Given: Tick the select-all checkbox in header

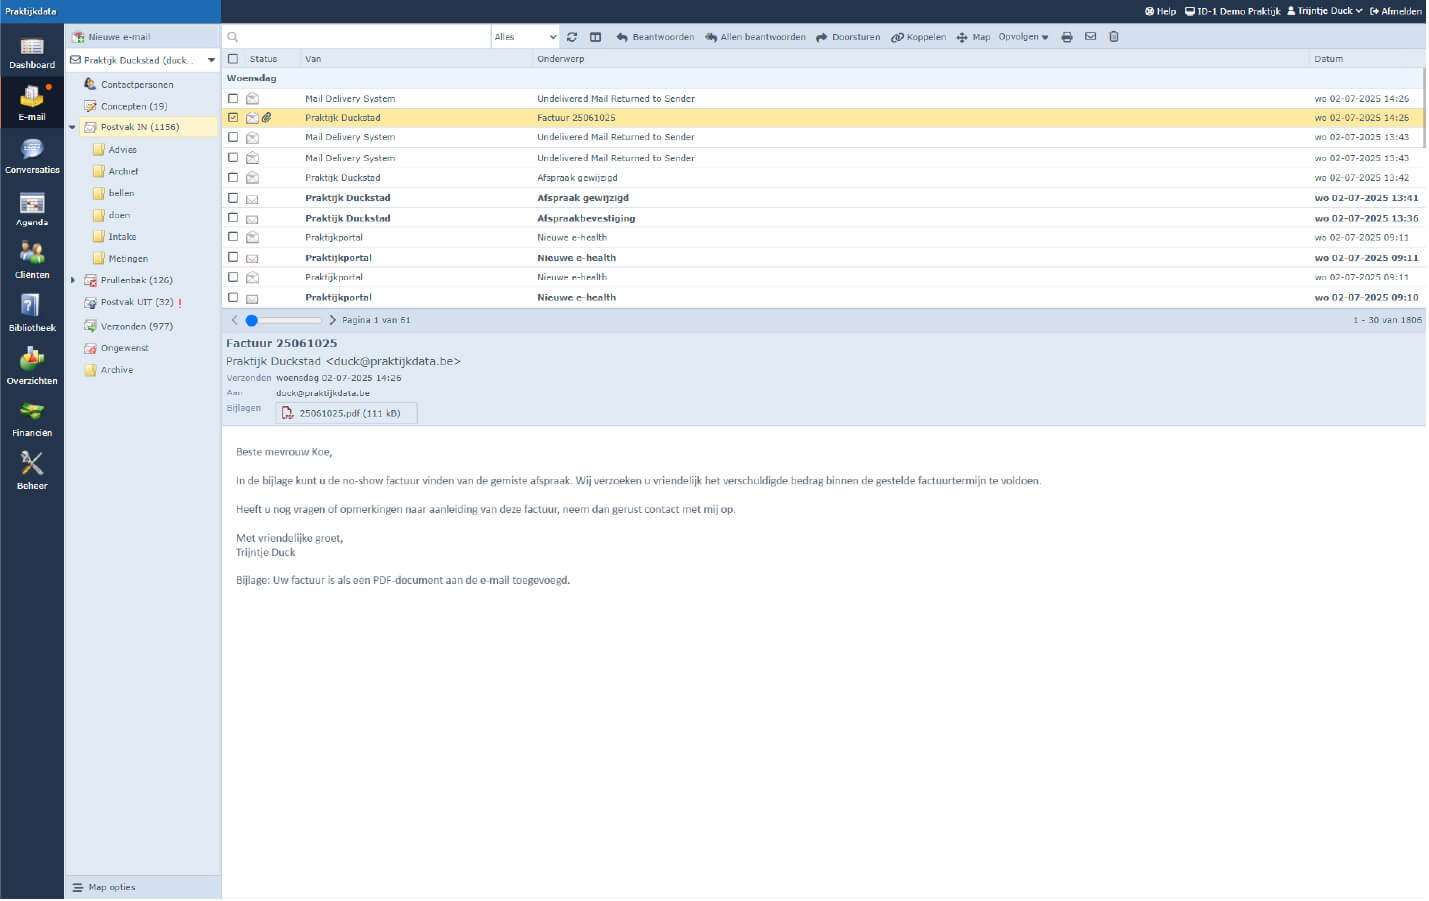Looking at the screenshot, I should 233,59.
